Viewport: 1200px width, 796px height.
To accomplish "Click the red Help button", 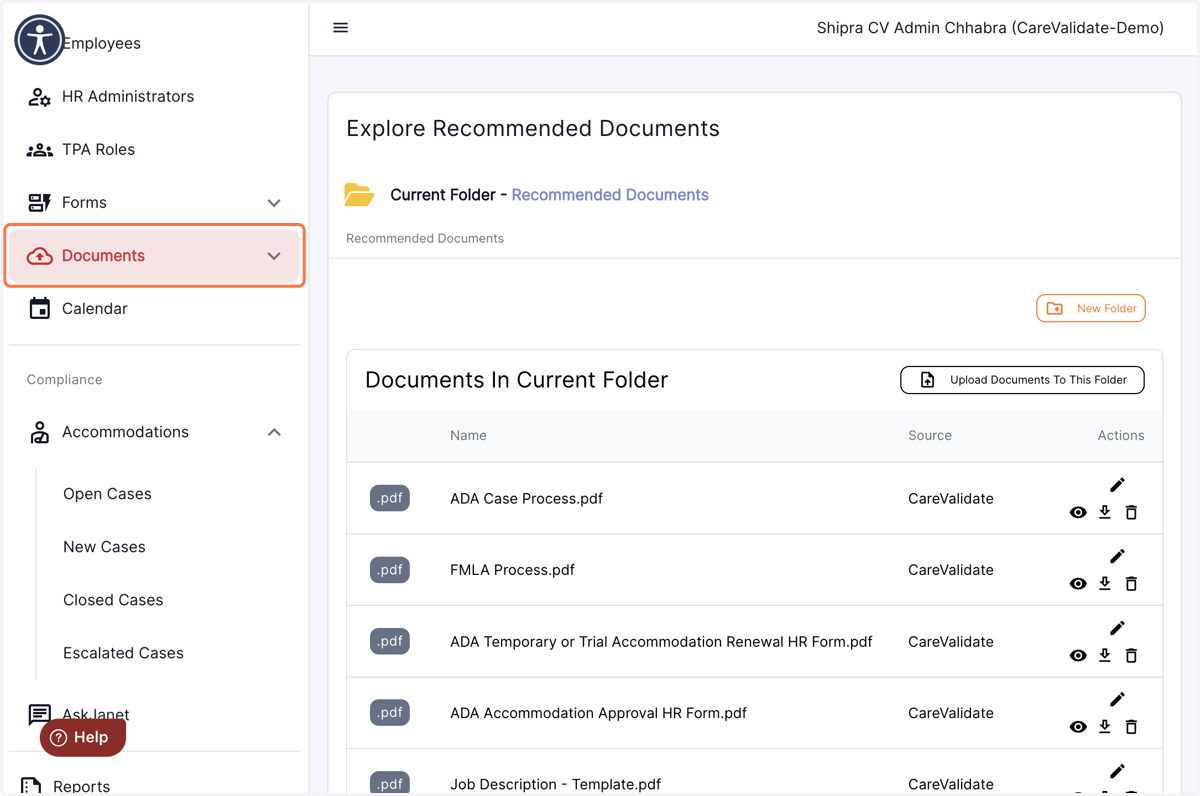I will tap(83, 737).
